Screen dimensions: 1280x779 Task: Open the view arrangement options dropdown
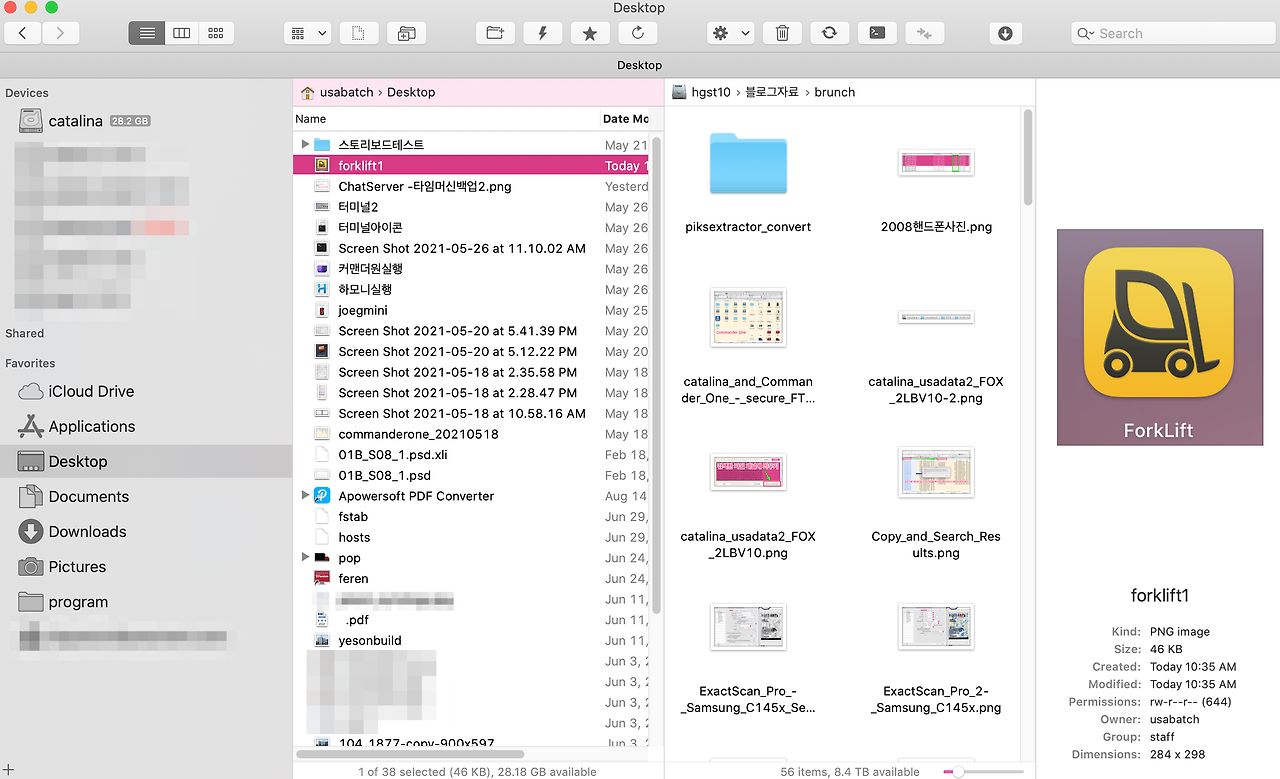(308, 33)
